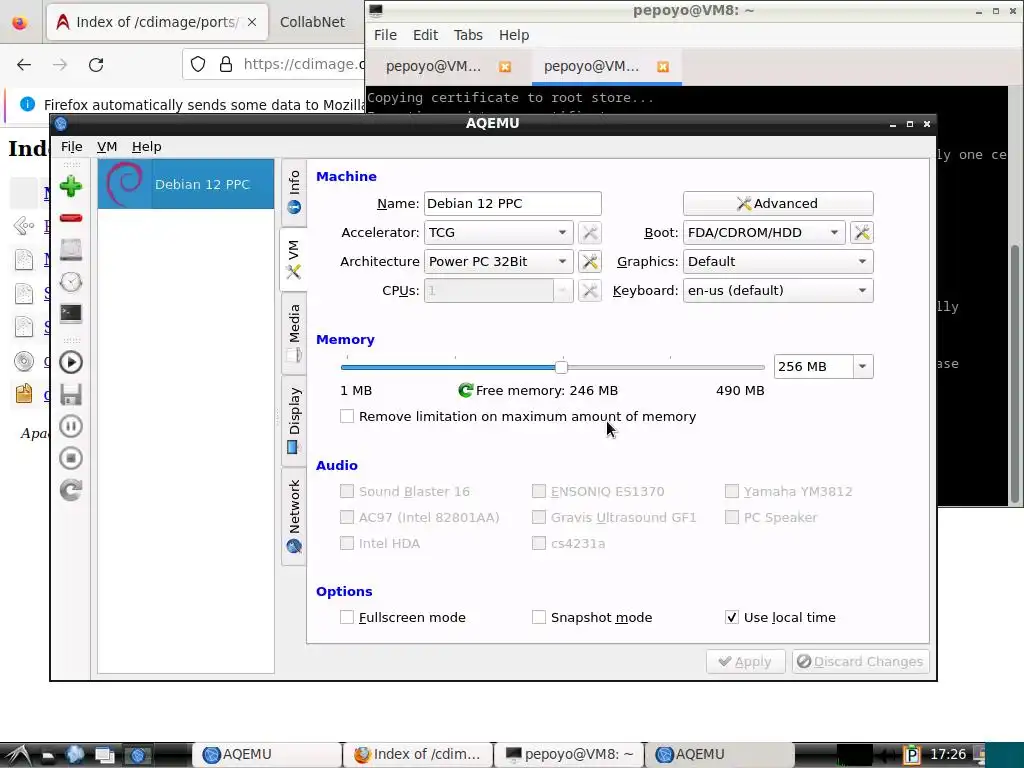Select the Debian 12 PPC VM entry

click(185, 184)
